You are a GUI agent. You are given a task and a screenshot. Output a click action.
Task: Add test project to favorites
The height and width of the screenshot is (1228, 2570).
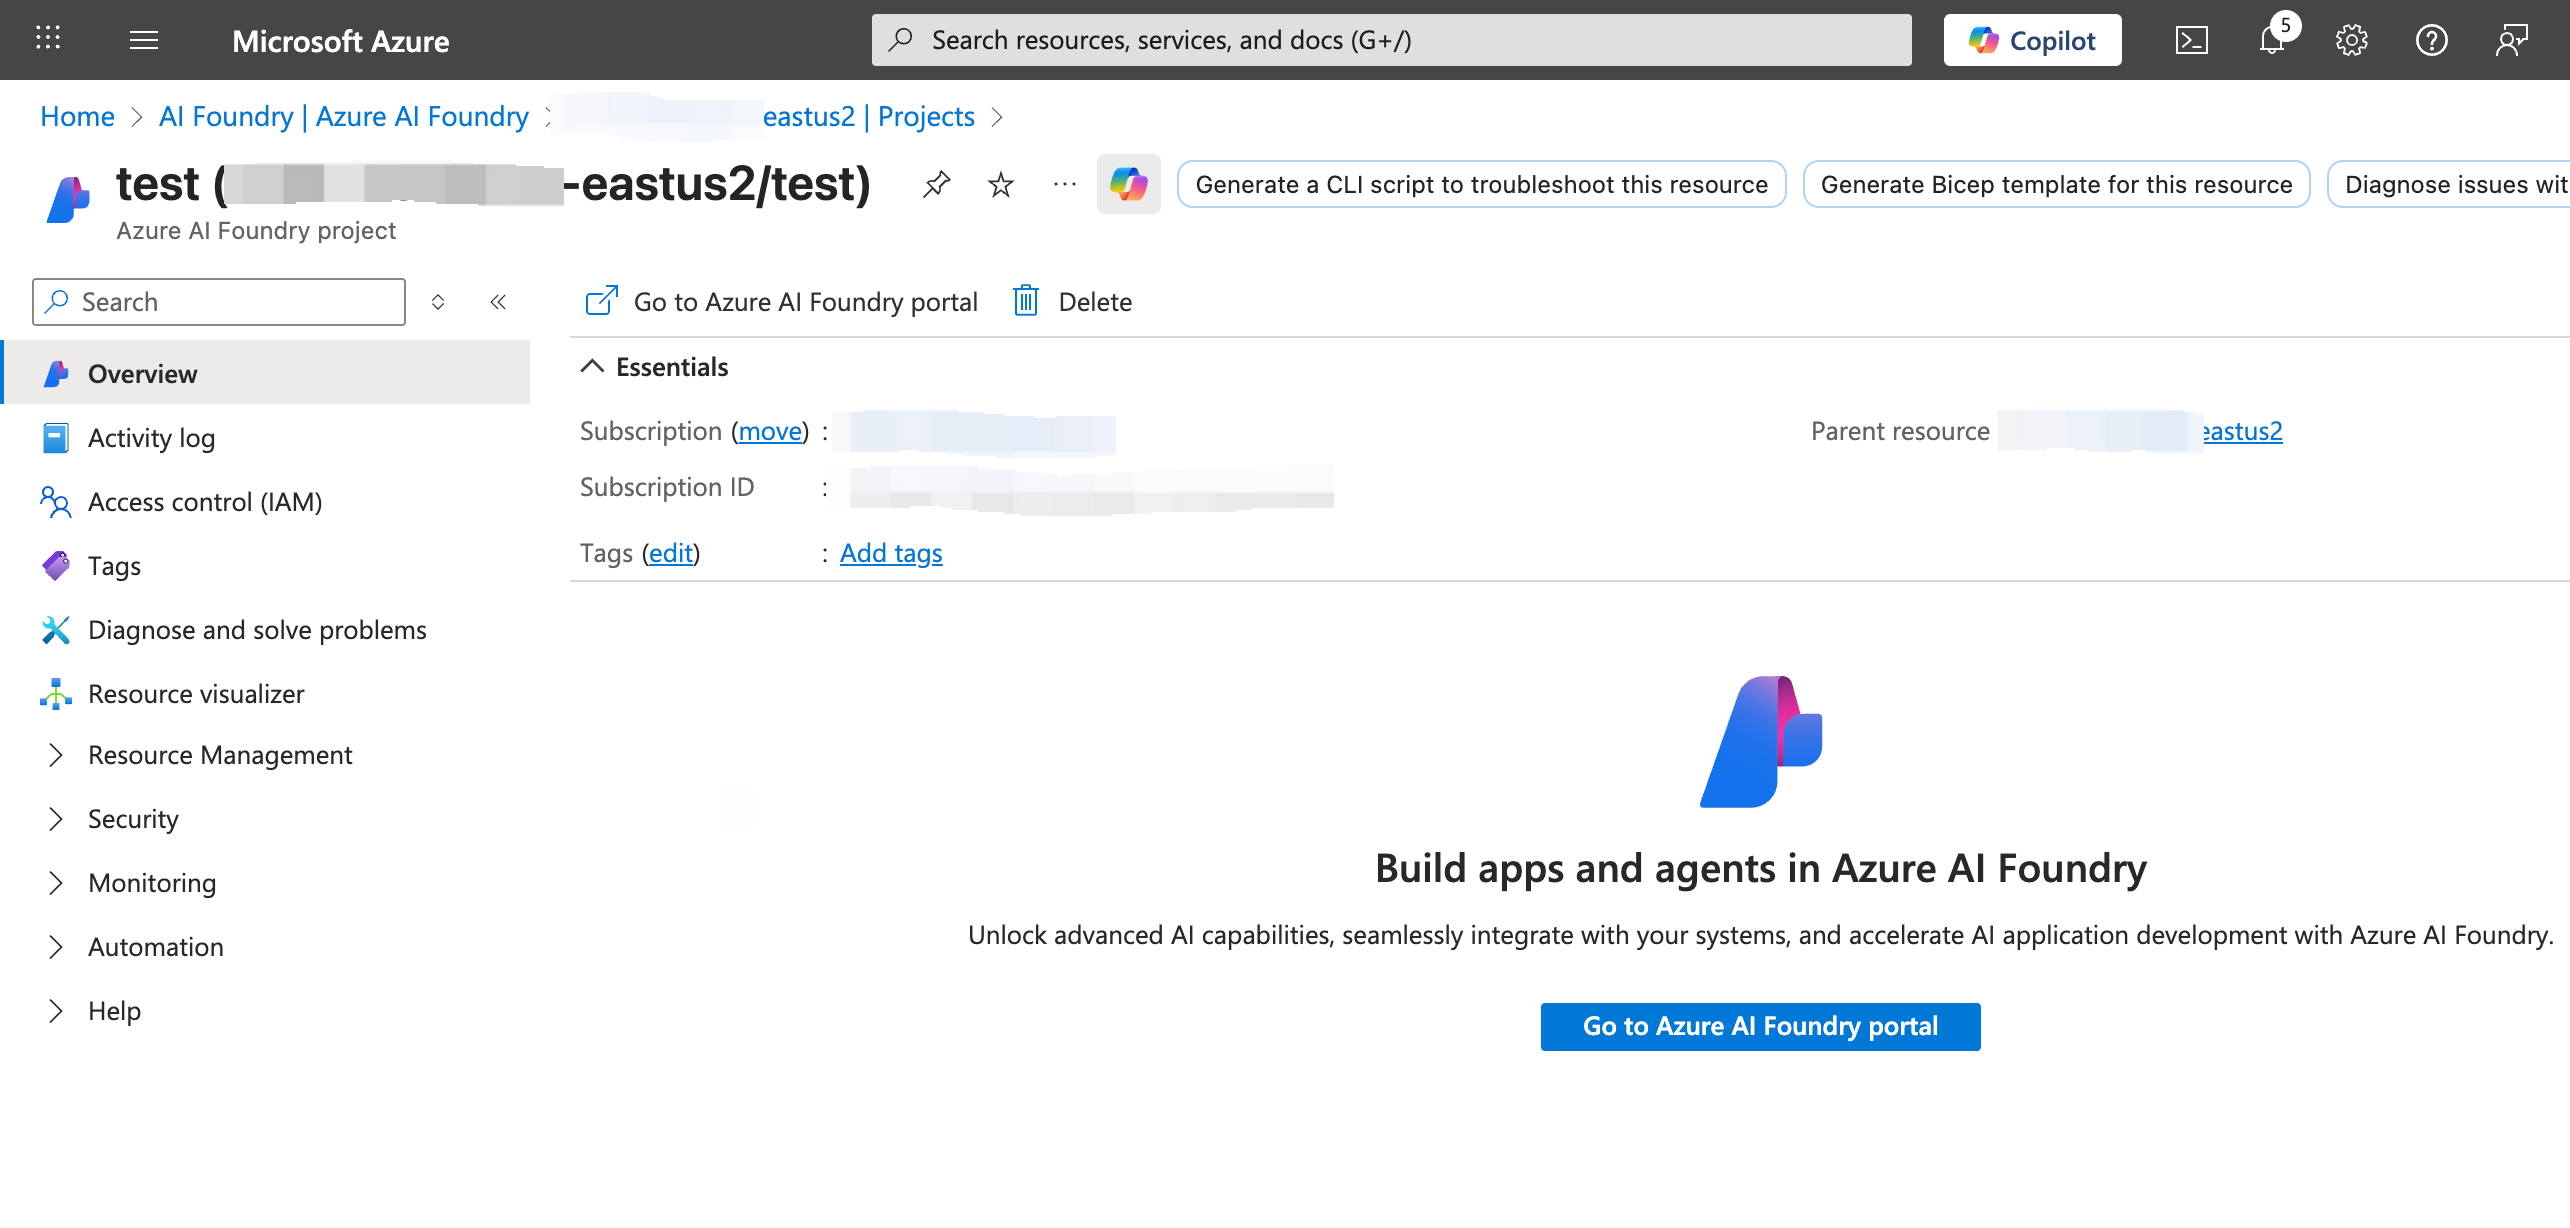tap(999, 184)
